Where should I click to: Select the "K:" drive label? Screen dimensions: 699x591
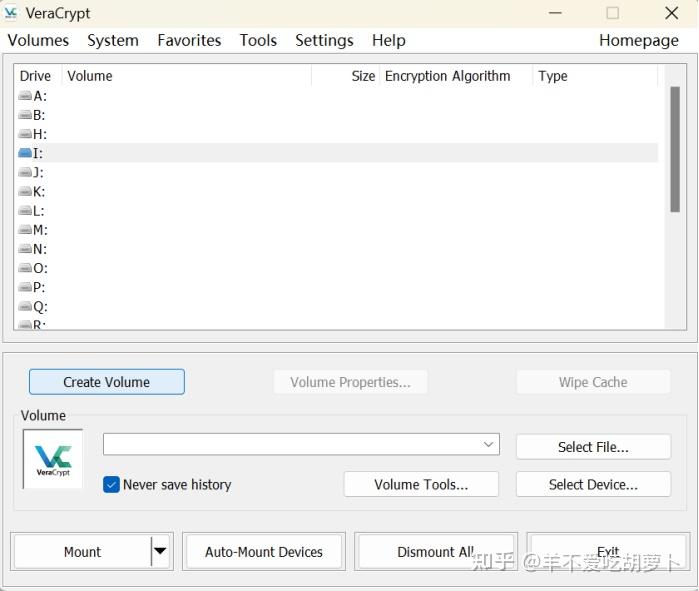click(39, 192)
